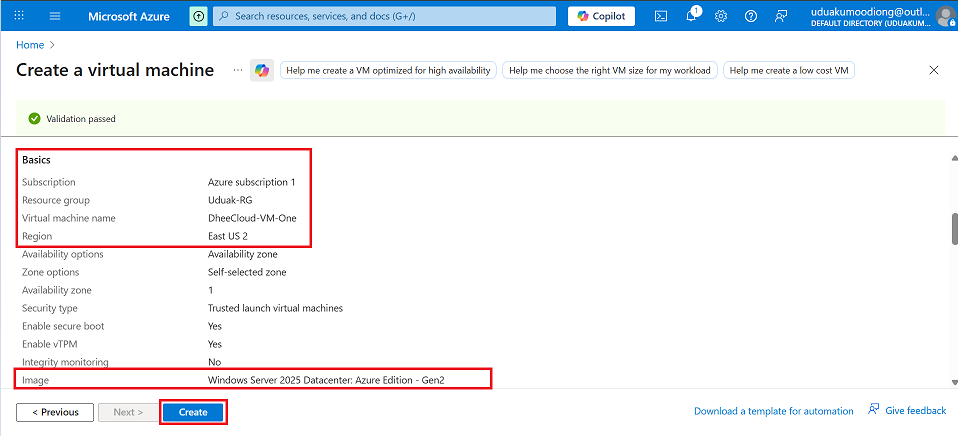Click the Copilot icon beside the page title
Viewport: 958px width, 436px height.
262,71
